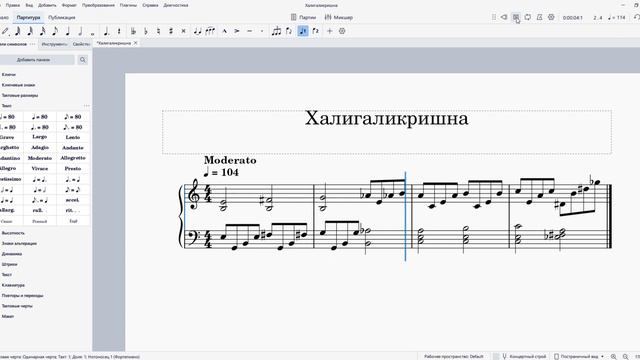
Task: Add a tenuto articulation
Action: [249, 31]
